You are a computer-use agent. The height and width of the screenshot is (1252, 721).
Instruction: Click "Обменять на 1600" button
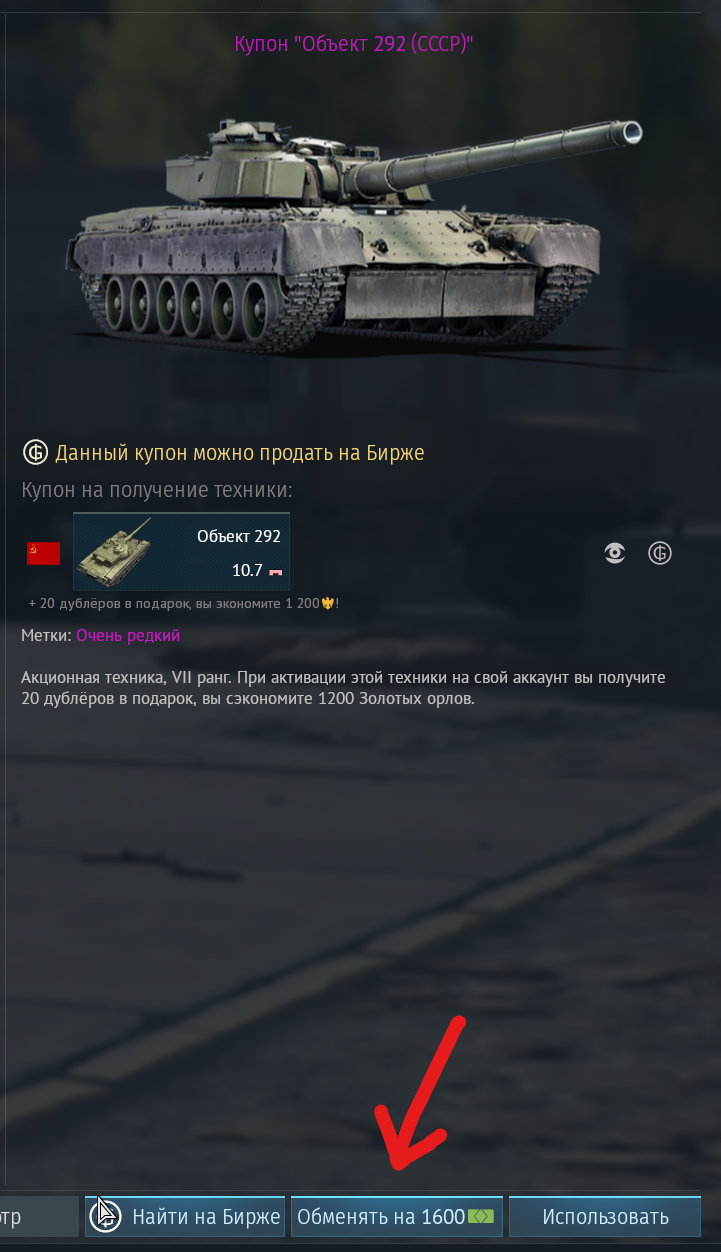pos(397,1217)
